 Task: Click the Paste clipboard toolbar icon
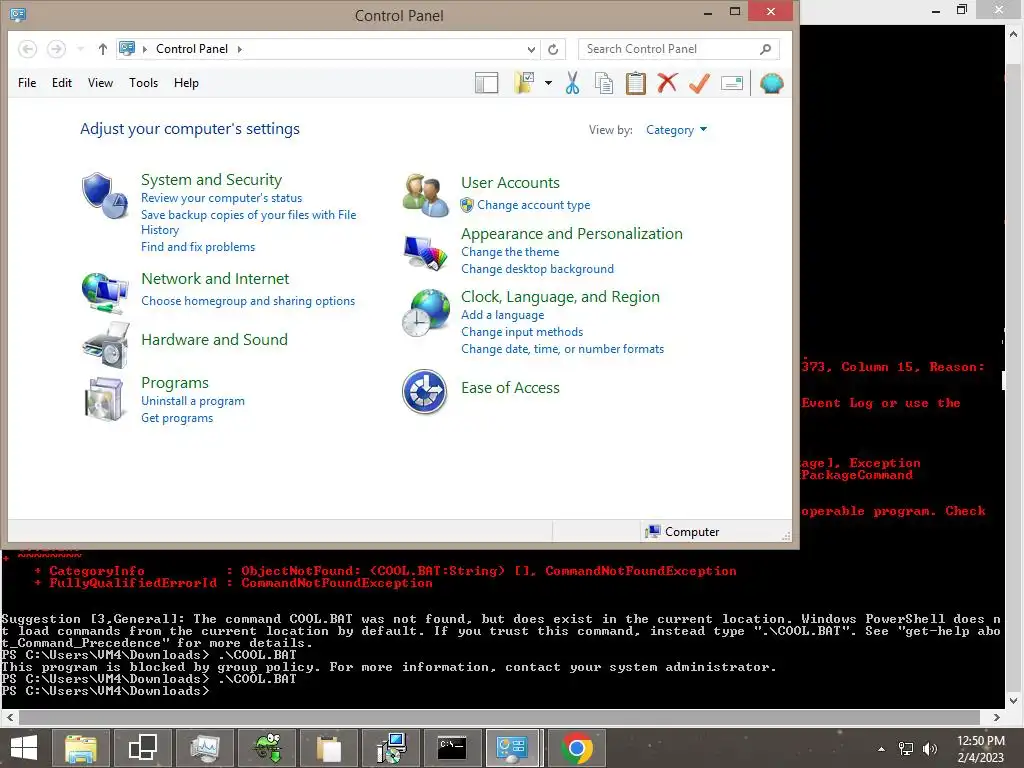coord(635,83)
